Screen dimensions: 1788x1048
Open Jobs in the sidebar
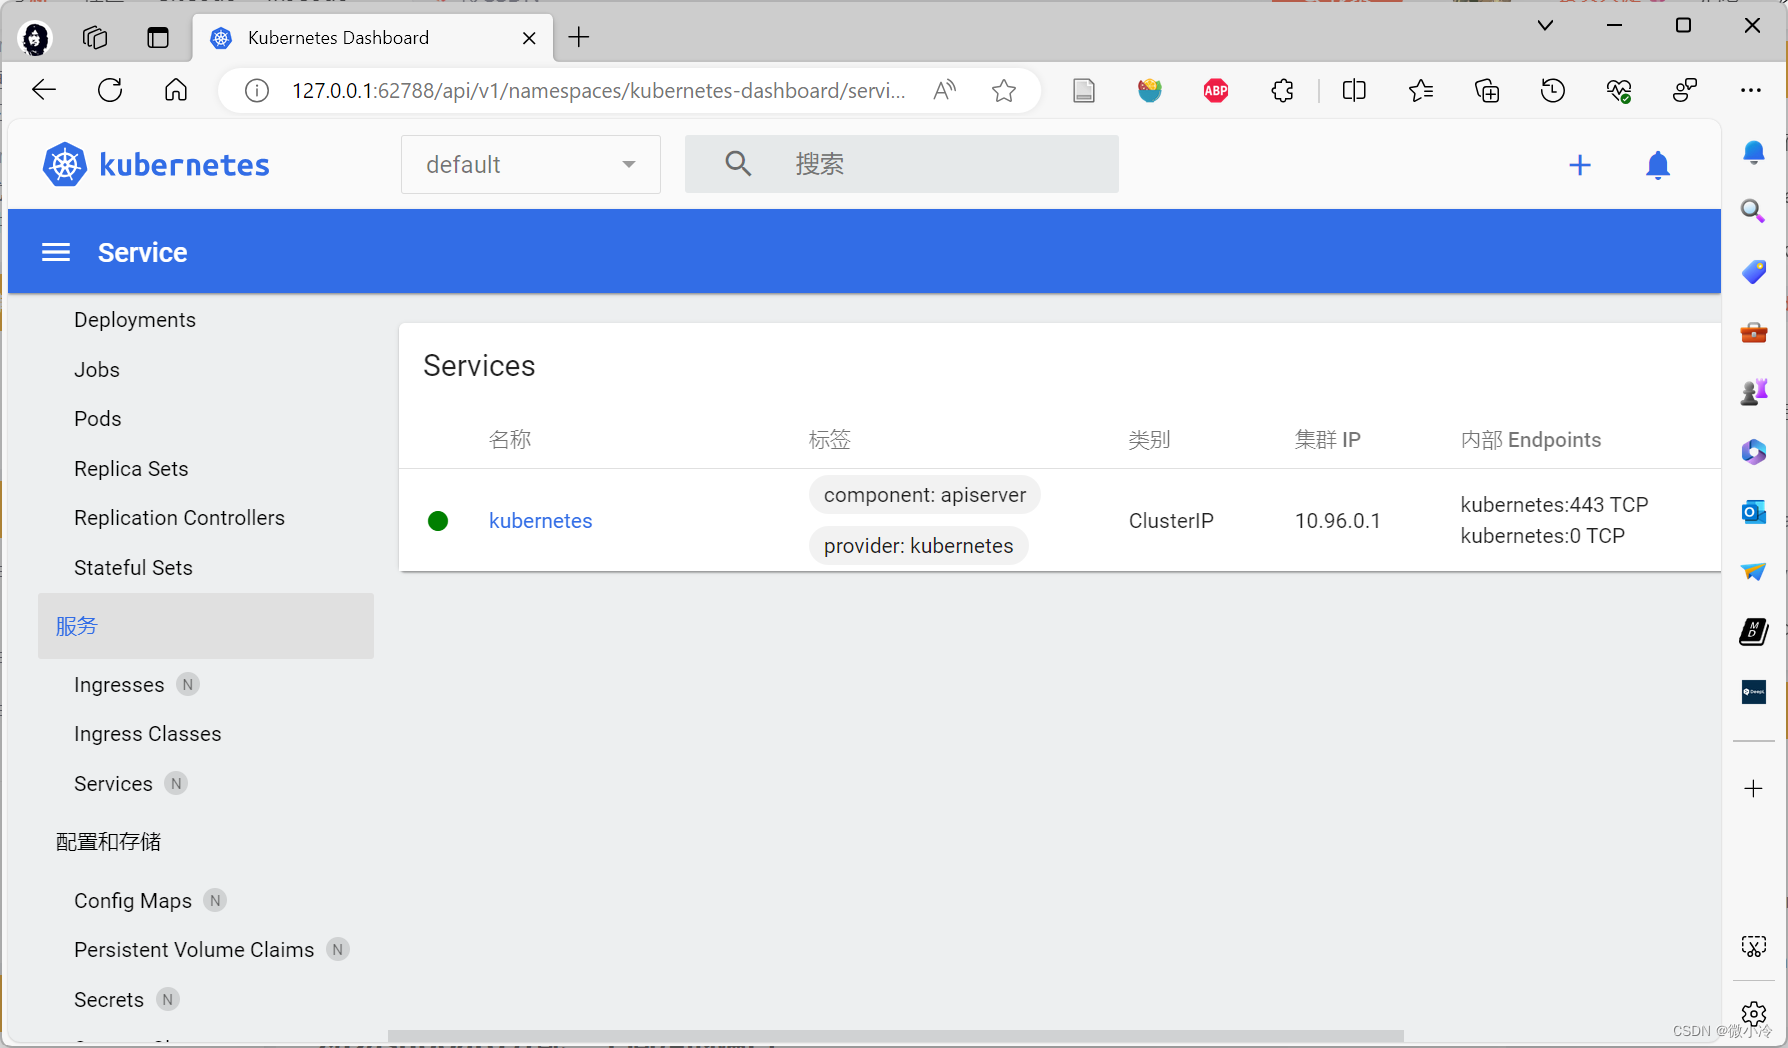tap(97, 370)
